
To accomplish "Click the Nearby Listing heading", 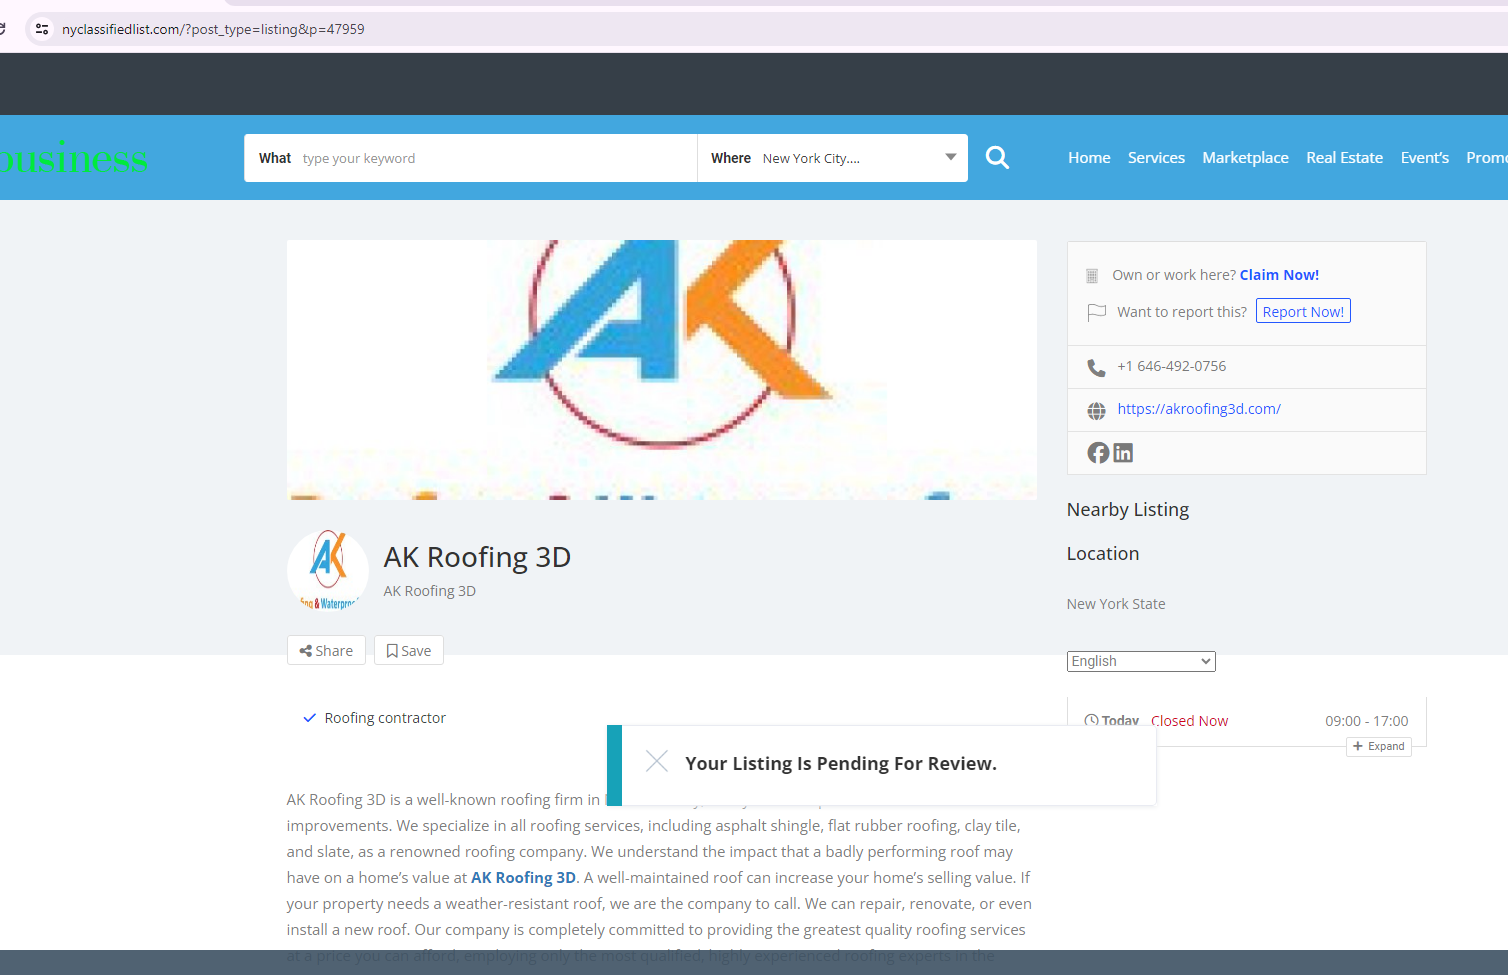I will coord(1128,510).
